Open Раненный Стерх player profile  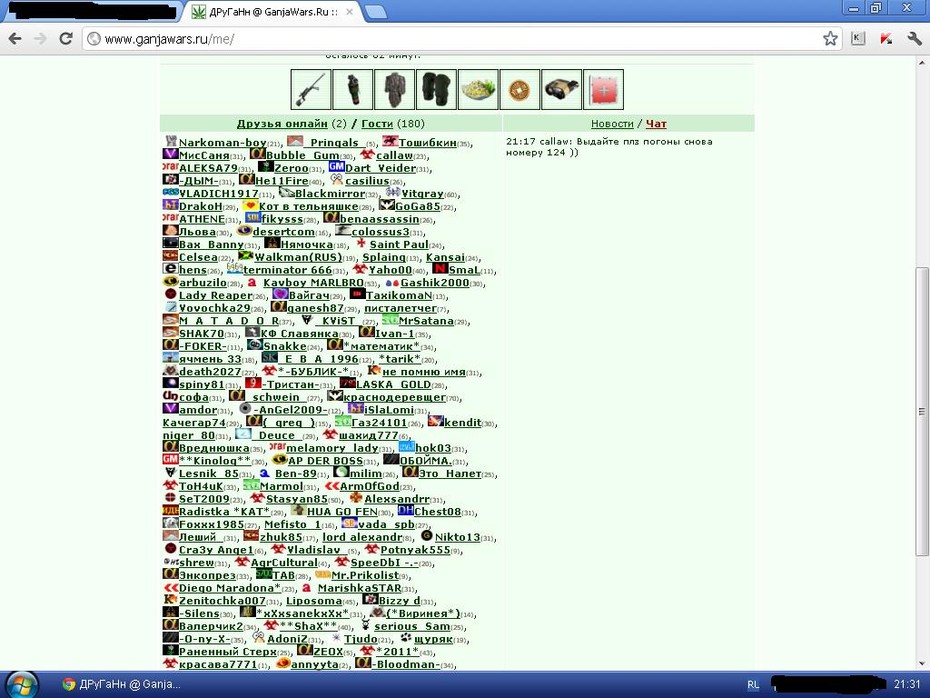click(x=228, y=652)
